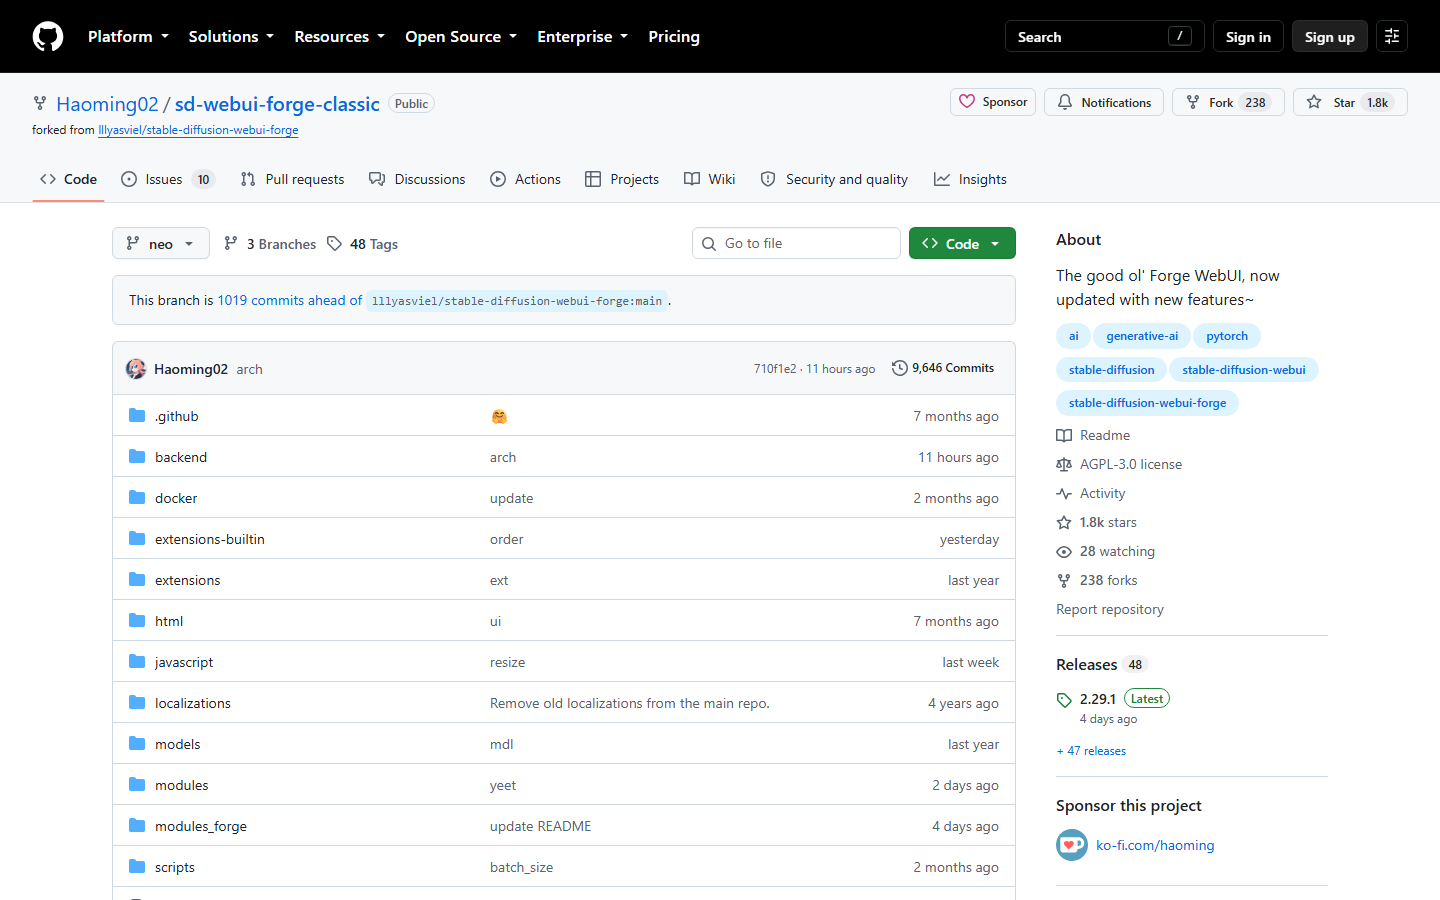Focus the Go to file search field

coord(796,243)
